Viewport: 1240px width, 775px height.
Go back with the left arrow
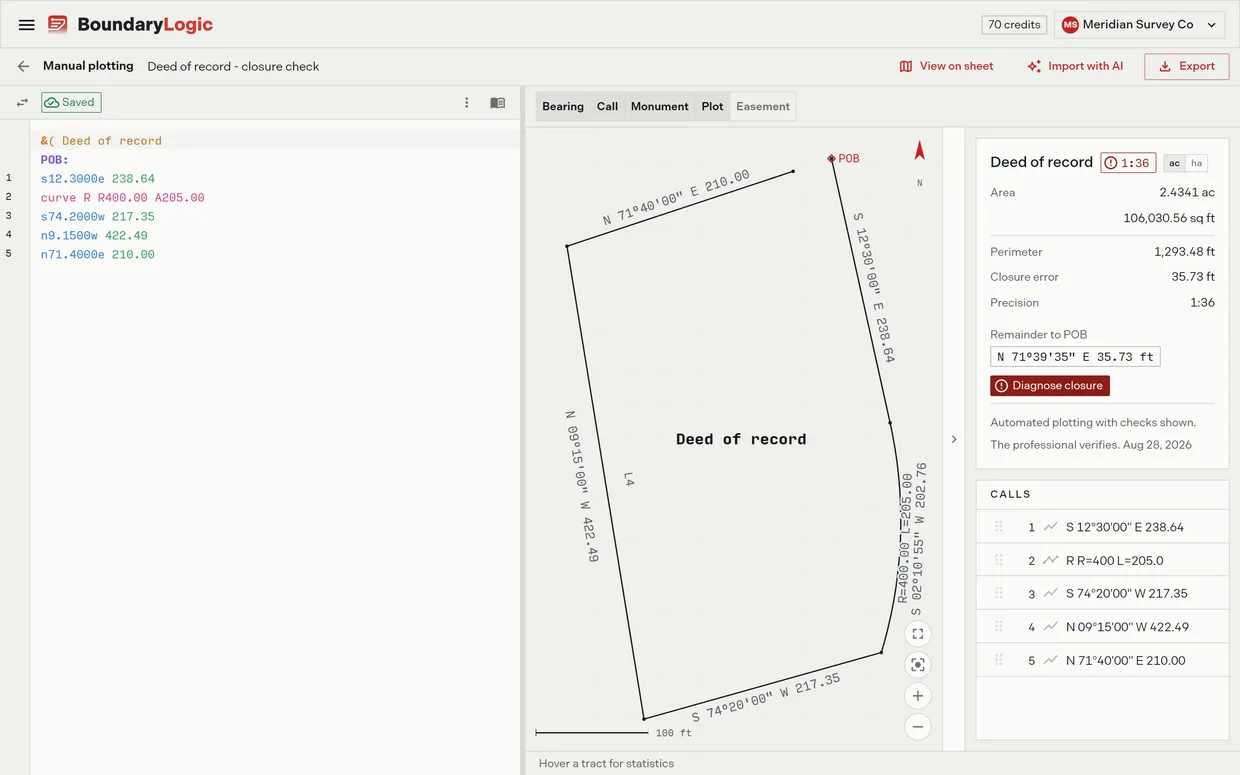click(x=23, y=66)
